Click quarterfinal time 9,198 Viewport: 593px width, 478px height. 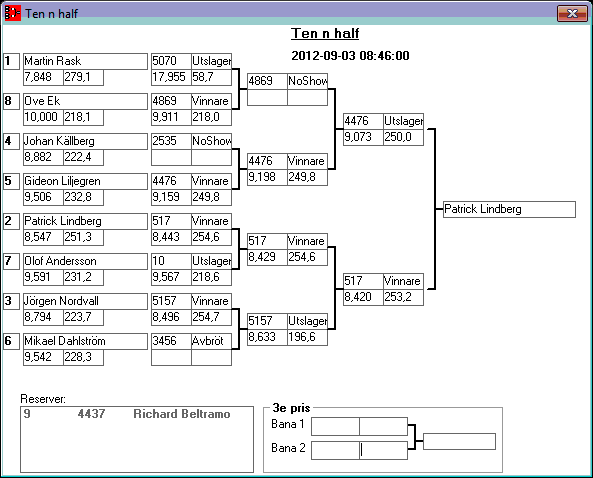pos(267,177)
